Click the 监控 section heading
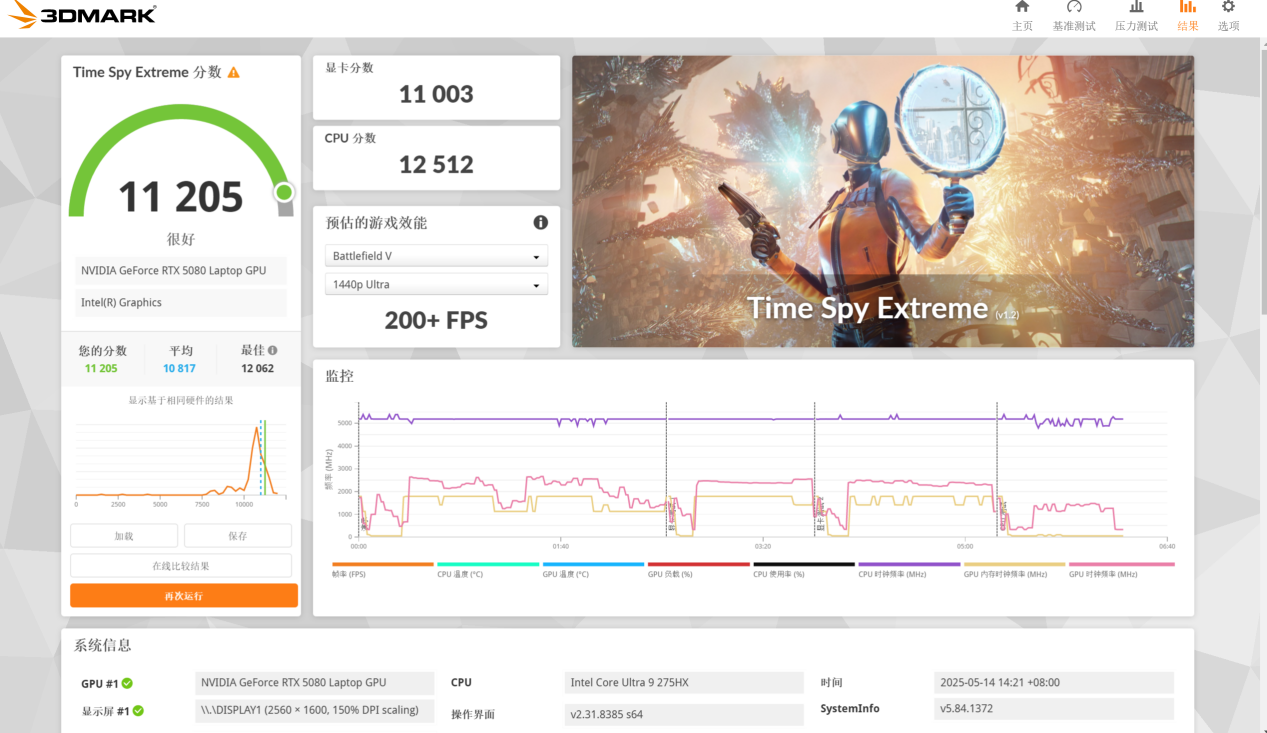 point(339,376)
